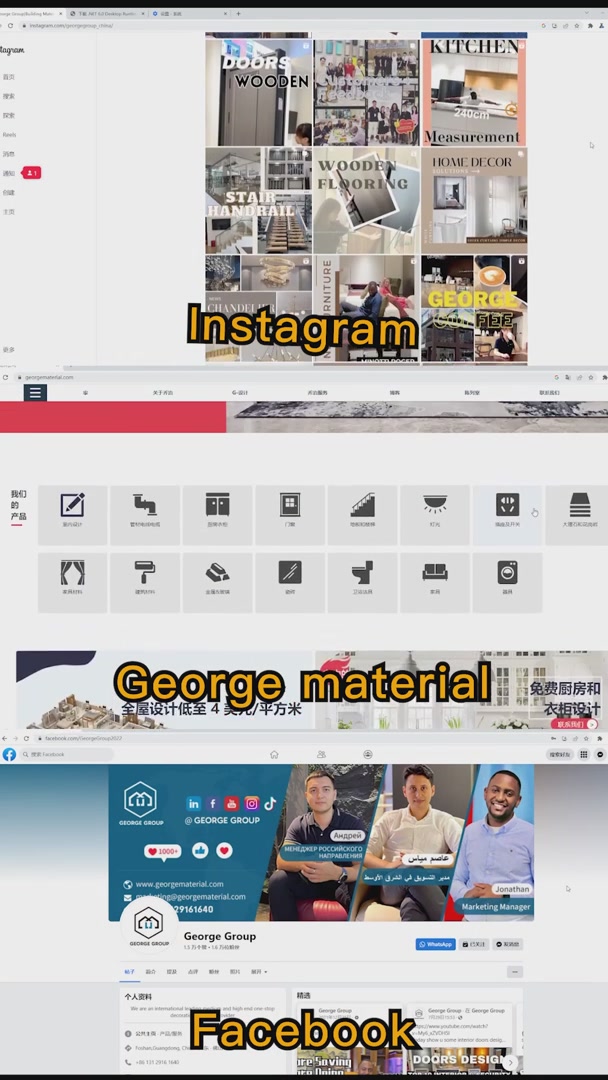
Task: Click Find Friends button in the Facebook top bar
Action: click(560, 754)
